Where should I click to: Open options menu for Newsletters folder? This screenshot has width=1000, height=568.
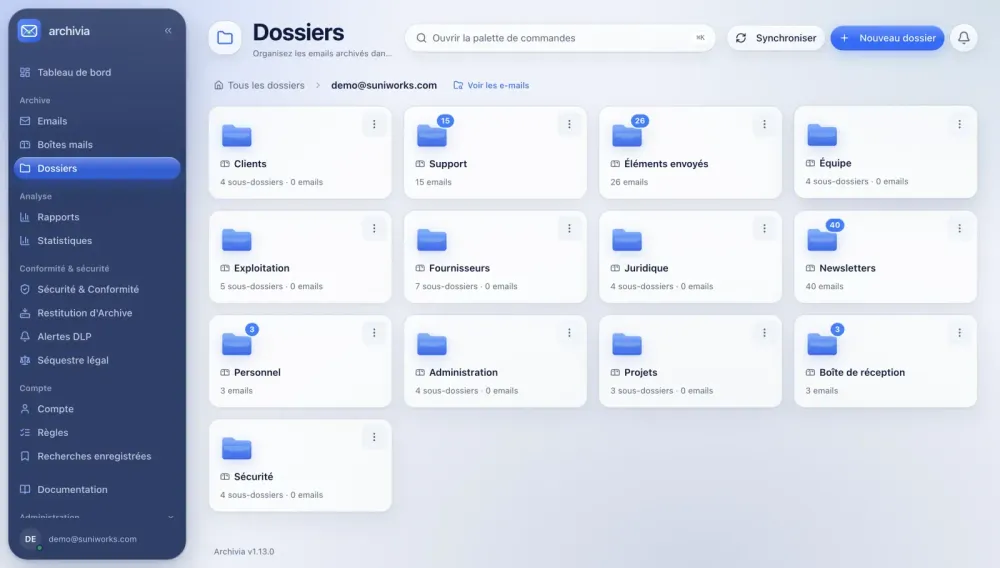pos(960,228)
